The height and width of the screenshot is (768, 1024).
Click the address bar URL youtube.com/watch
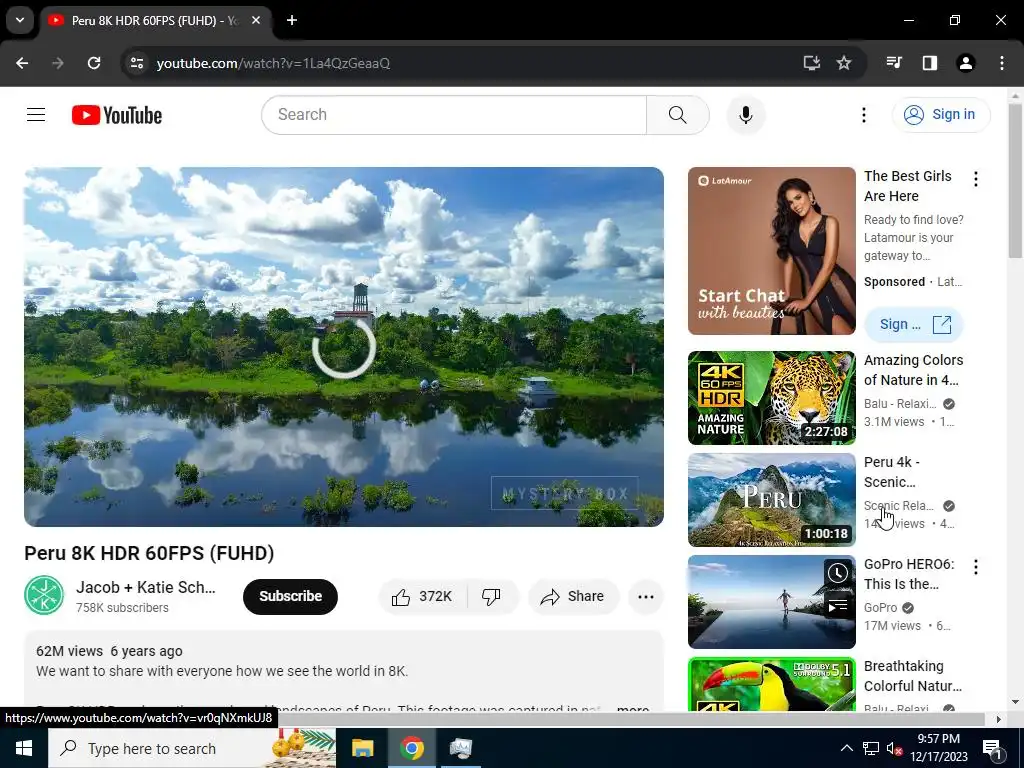pyautogui.click(x=273, y=63)
